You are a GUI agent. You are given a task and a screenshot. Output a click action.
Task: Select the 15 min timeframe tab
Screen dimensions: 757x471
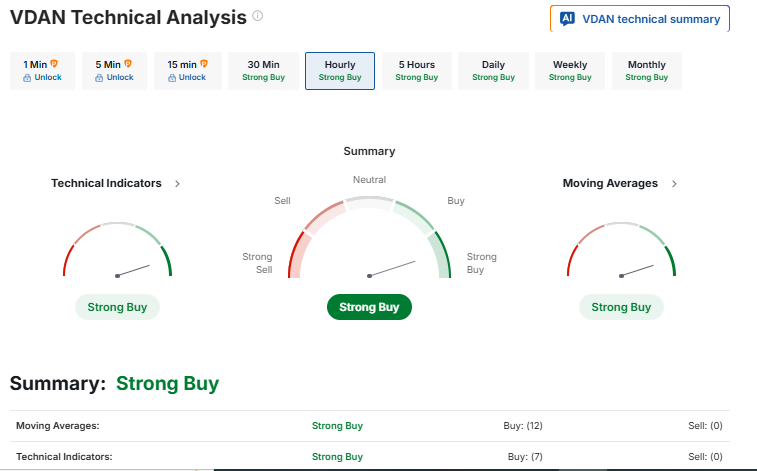[188, 71]
